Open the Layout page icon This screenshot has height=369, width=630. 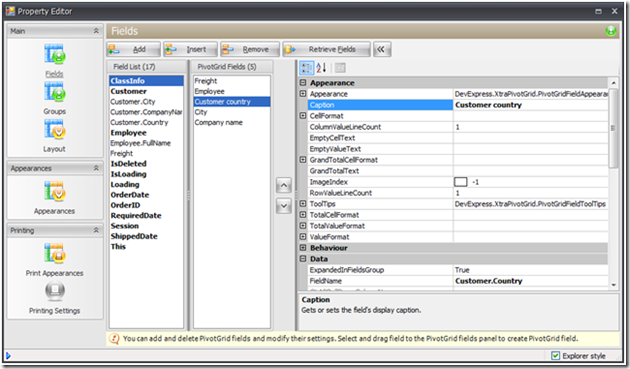pyautogui.click(x=55, y=129)
